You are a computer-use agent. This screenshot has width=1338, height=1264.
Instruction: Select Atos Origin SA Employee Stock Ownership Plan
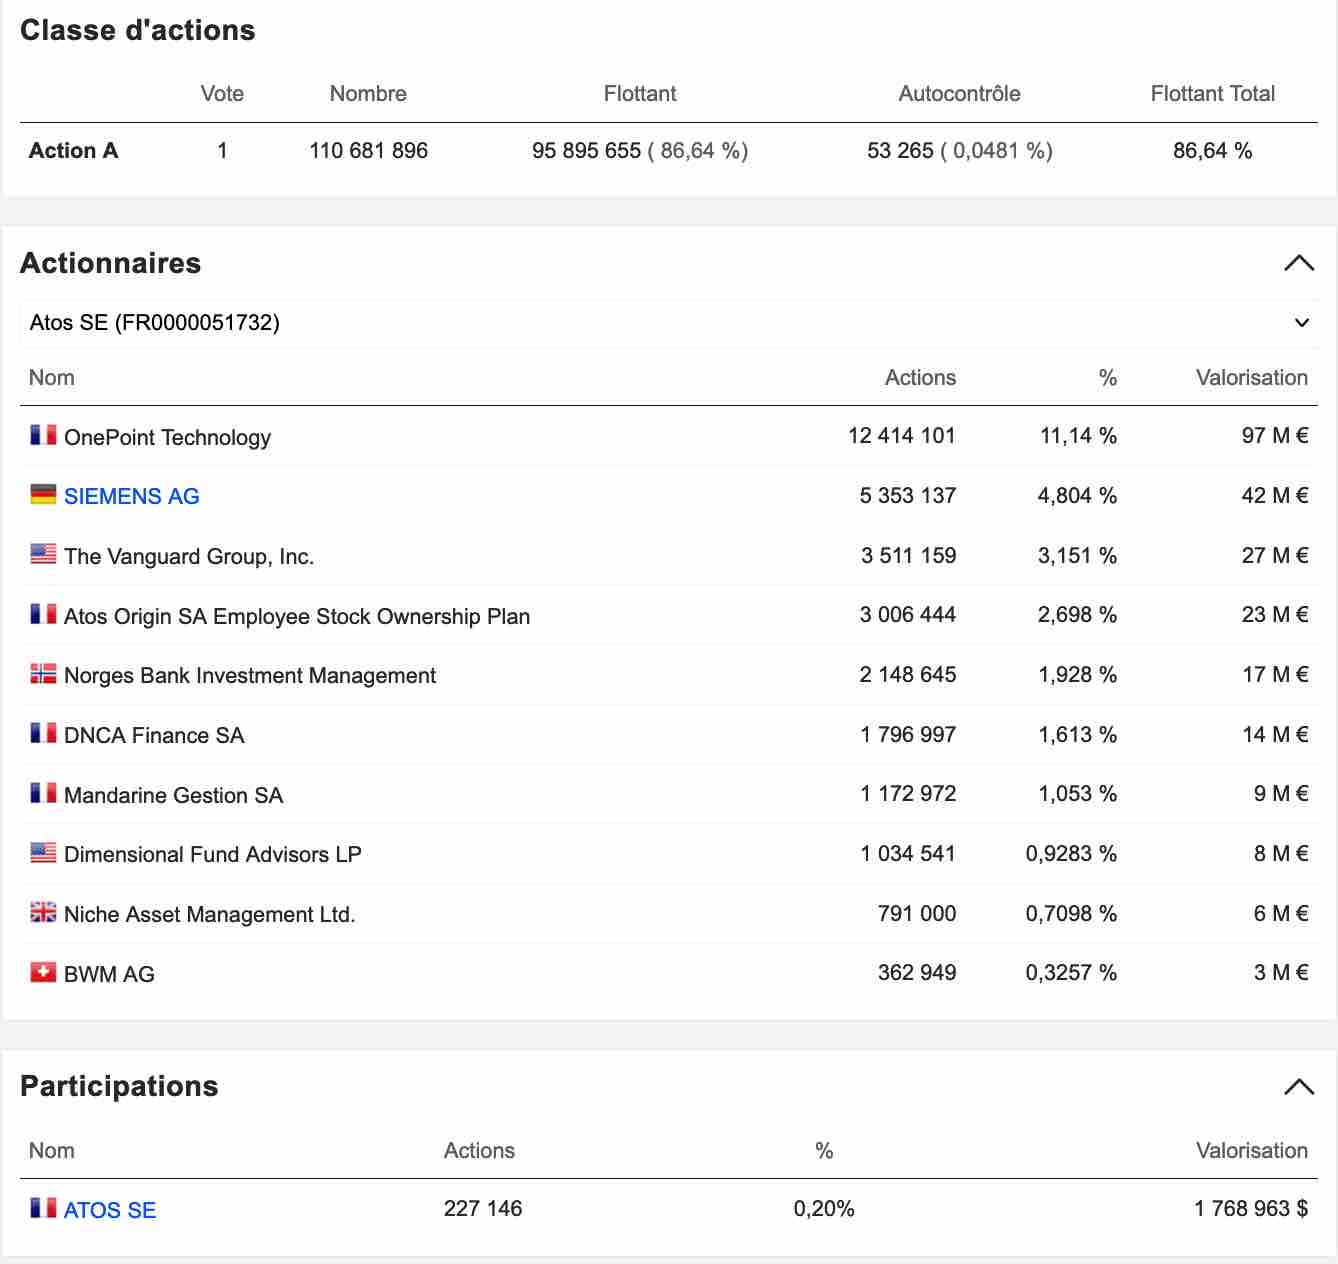tap(297, 616)
